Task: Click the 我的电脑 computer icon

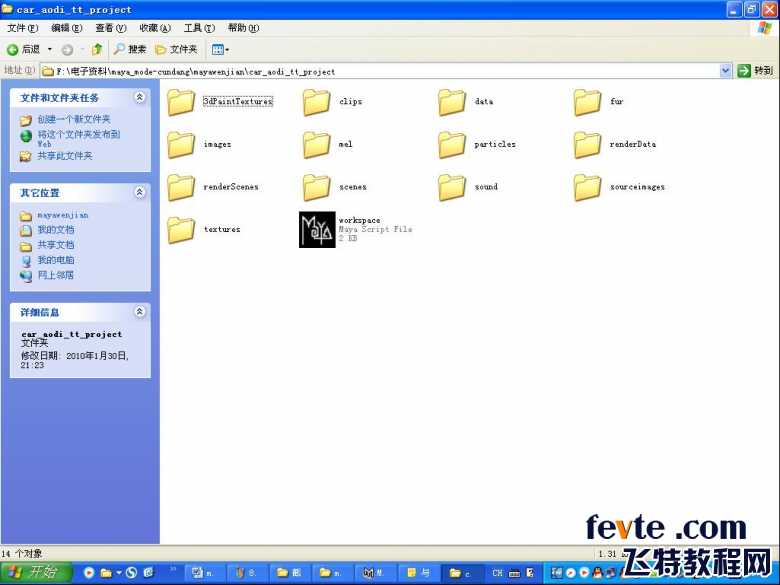Action: point(26,260)
